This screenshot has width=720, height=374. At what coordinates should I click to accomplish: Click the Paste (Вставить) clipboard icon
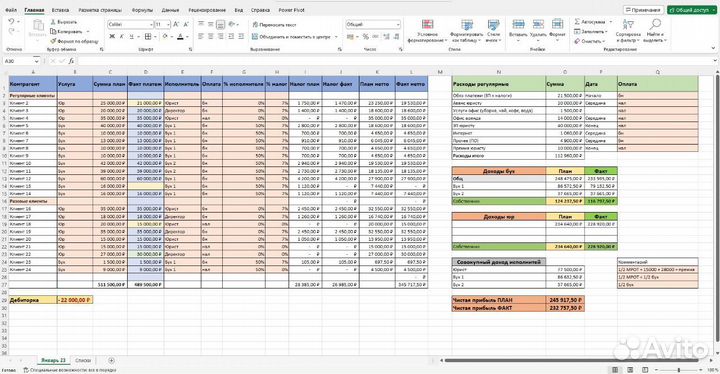[x=38, y=26]
